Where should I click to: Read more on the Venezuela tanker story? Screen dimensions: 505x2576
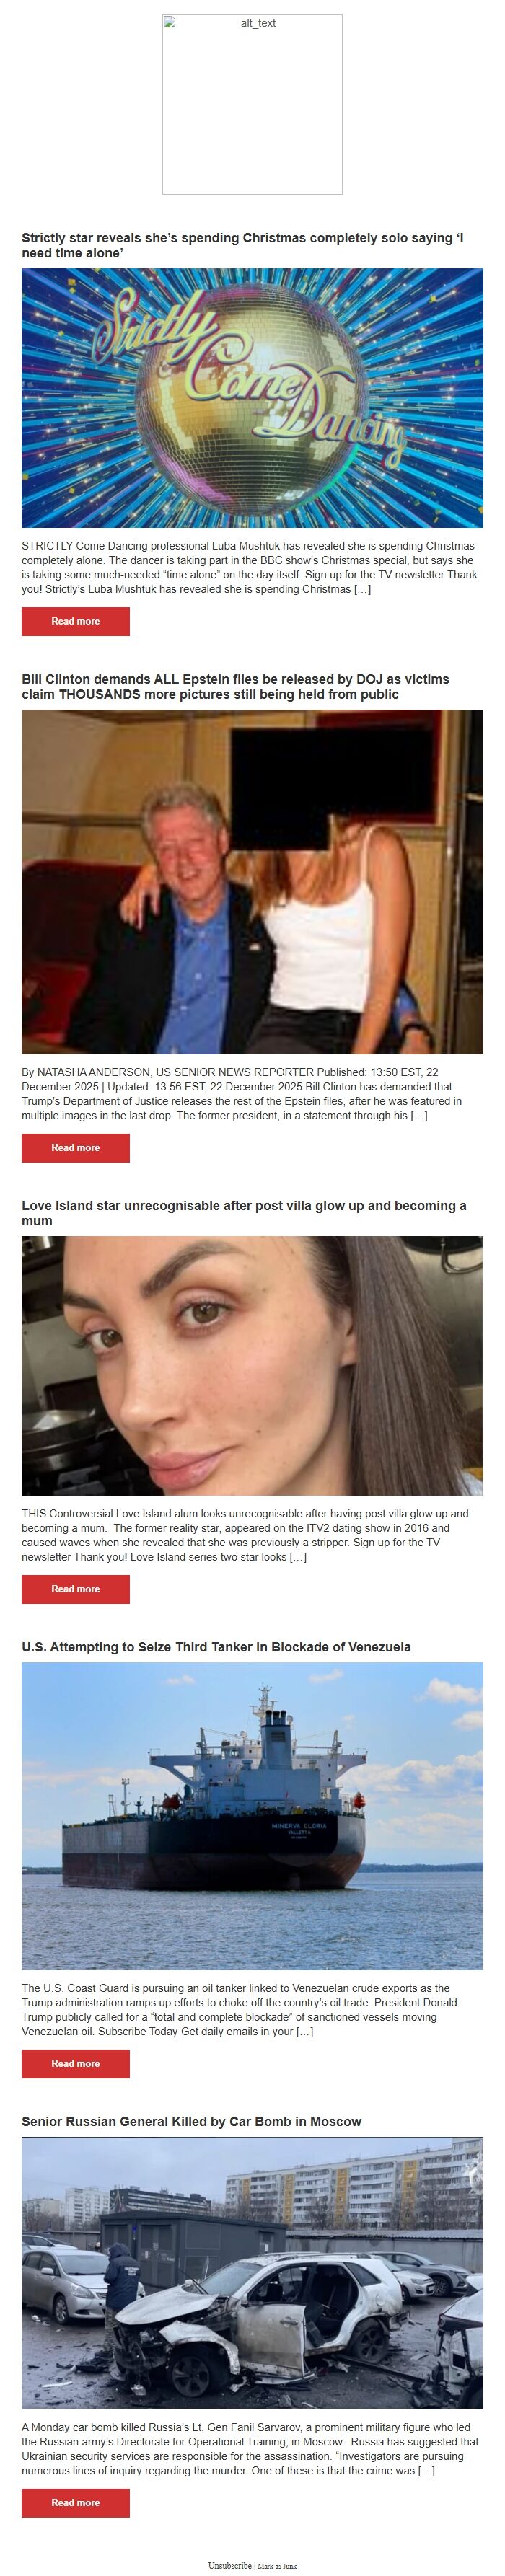click(76, 2063)
